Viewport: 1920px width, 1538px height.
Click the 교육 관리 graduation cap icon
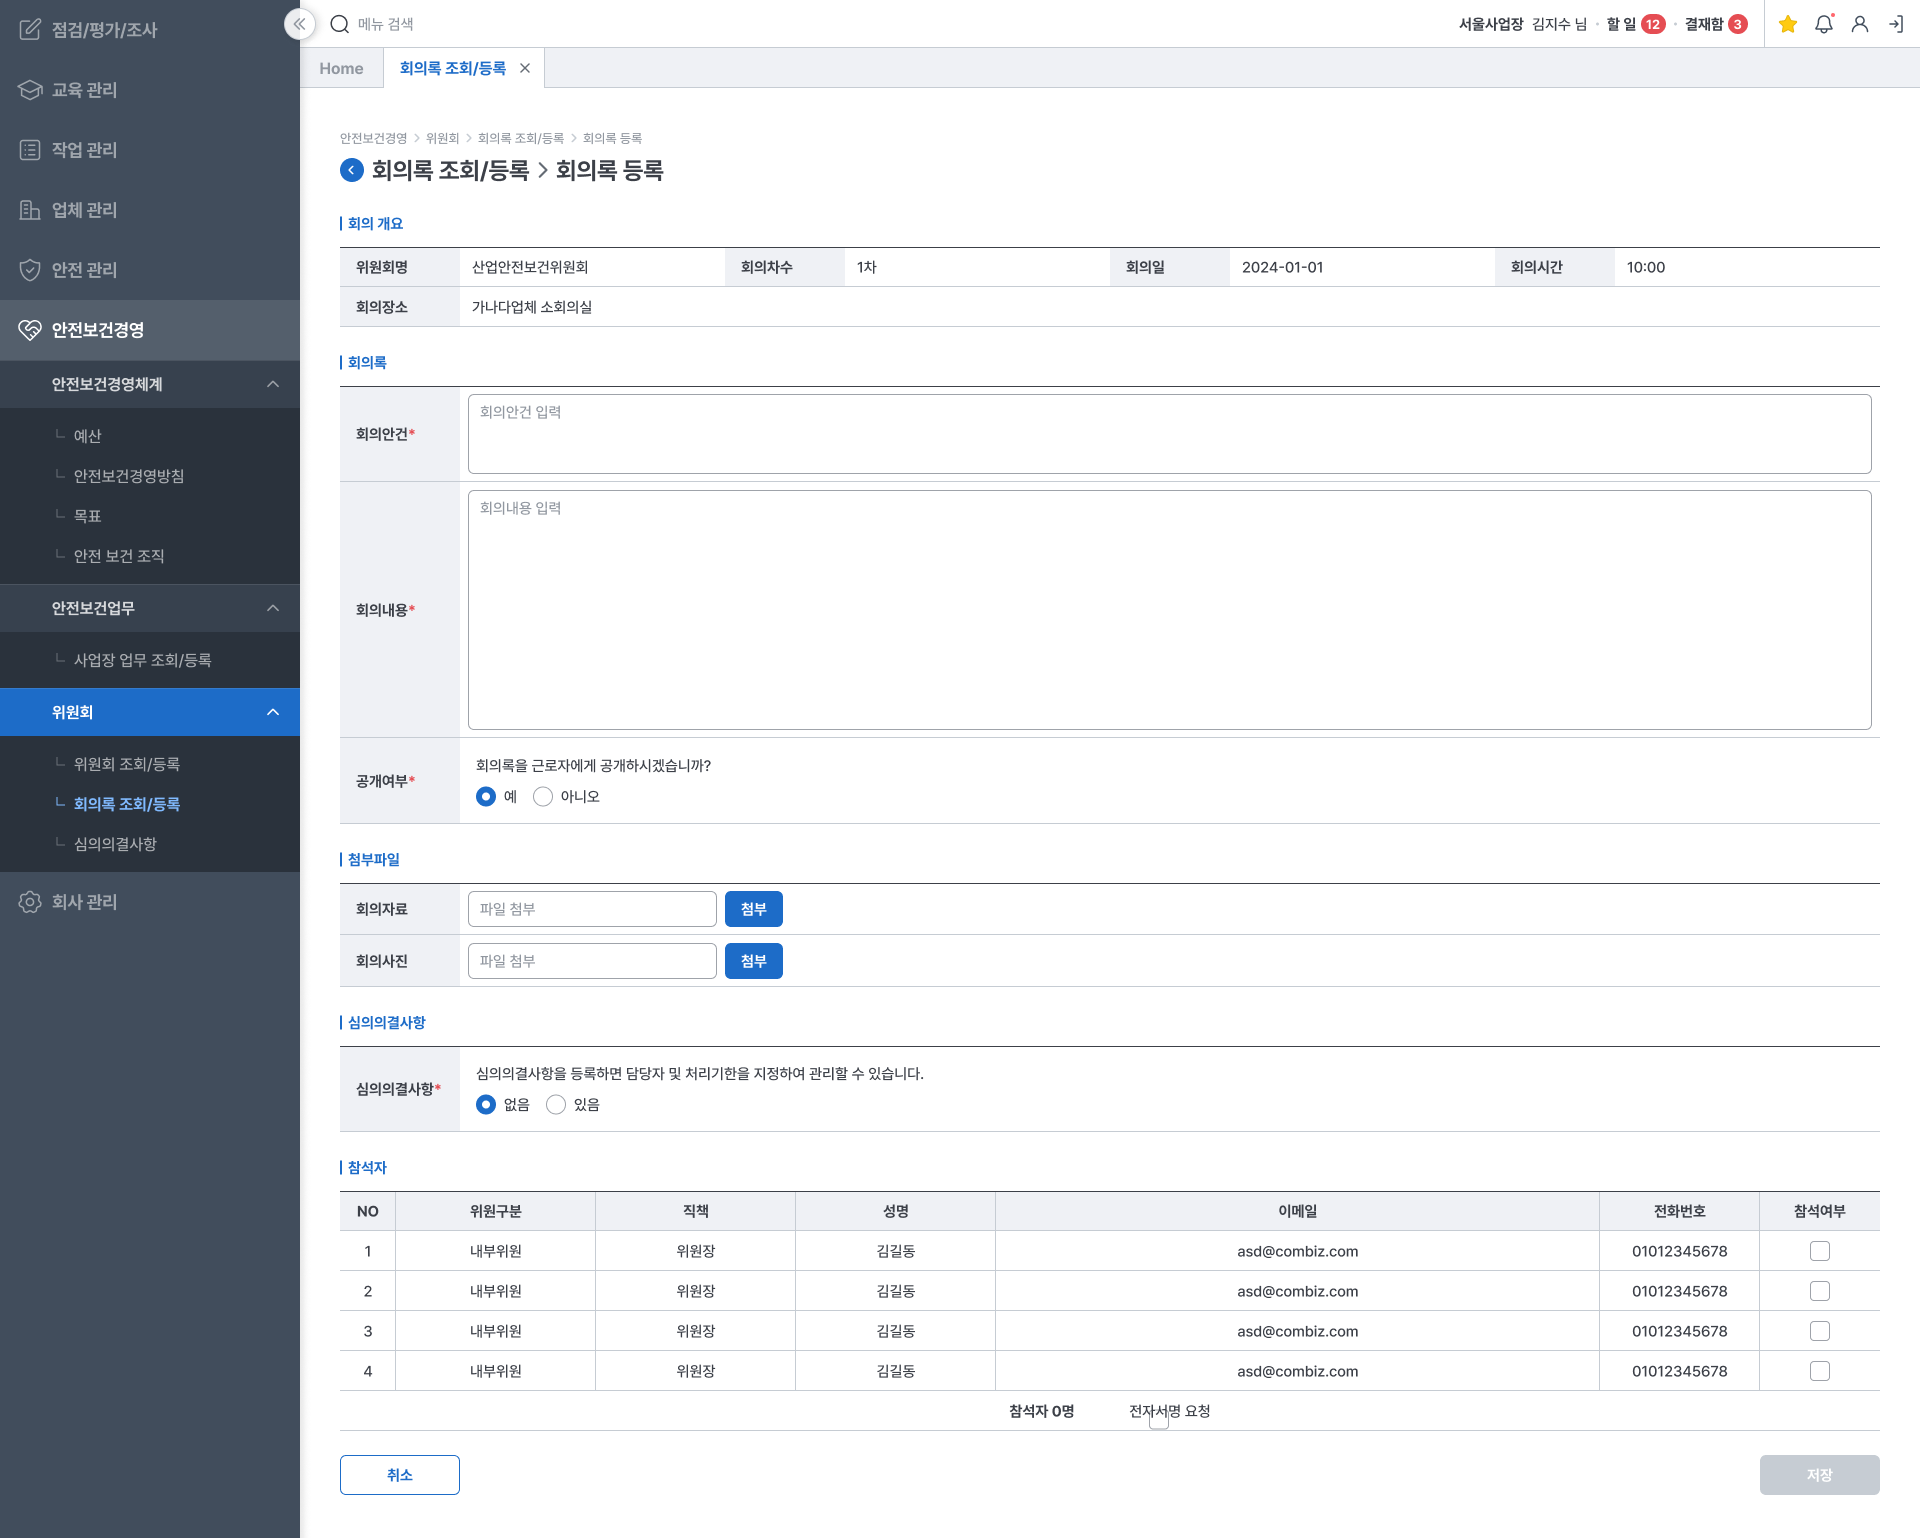tap(30, 90)
